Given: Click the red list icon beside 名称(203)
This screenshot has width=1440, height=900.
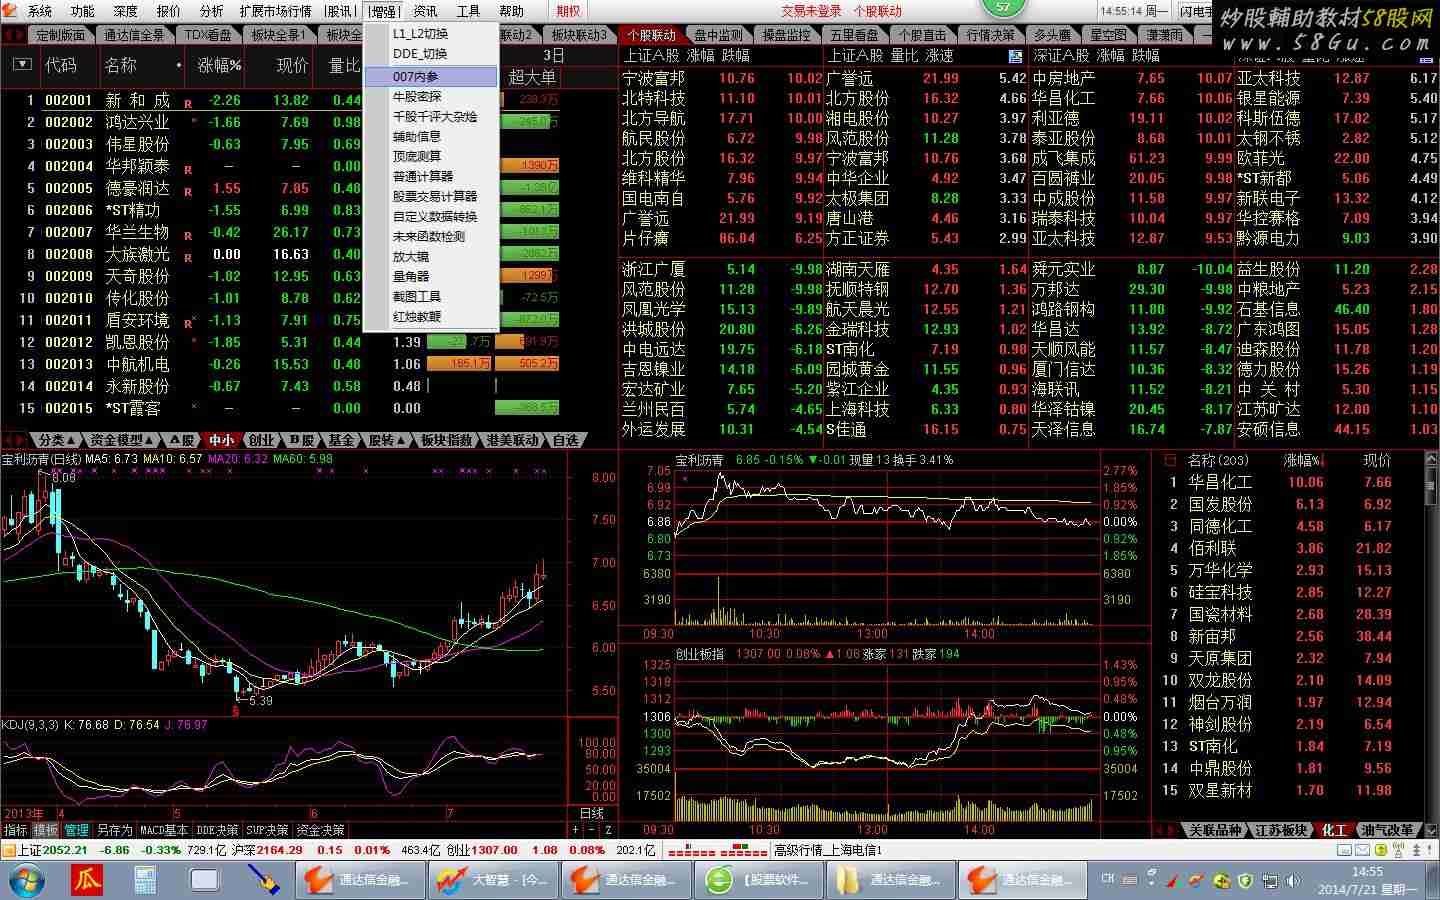Looking at the screenshot, I should (1170, 460).
